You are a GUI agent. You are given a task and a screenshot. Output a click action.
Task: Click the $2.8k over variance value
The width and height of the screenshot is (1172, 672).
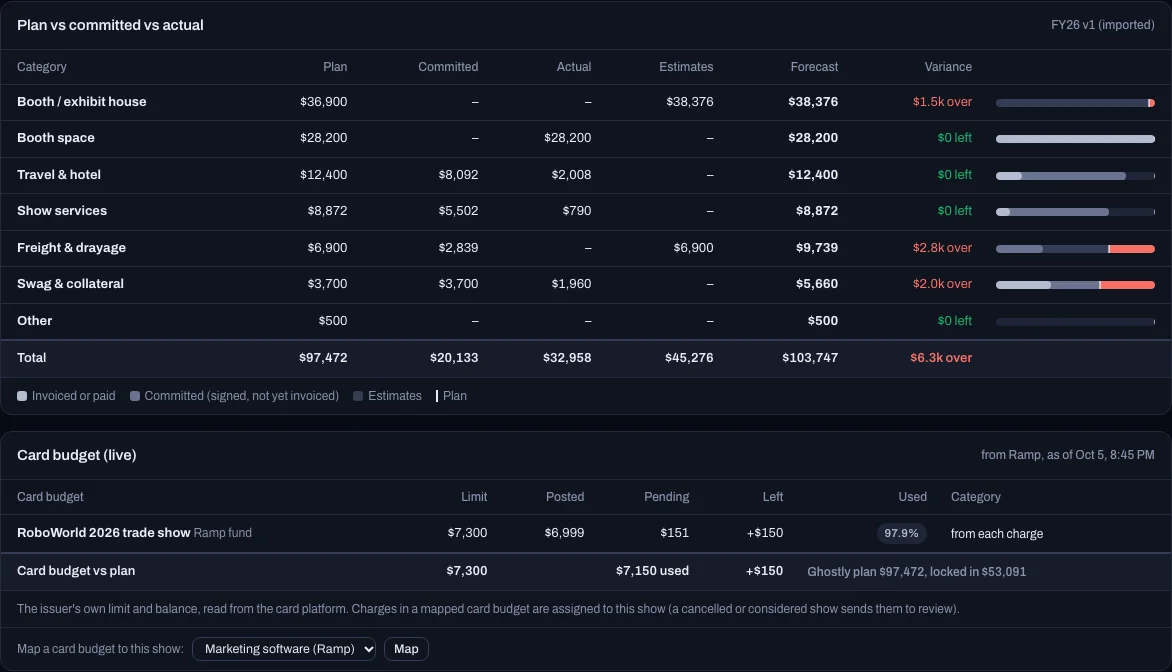click(942, 247)
